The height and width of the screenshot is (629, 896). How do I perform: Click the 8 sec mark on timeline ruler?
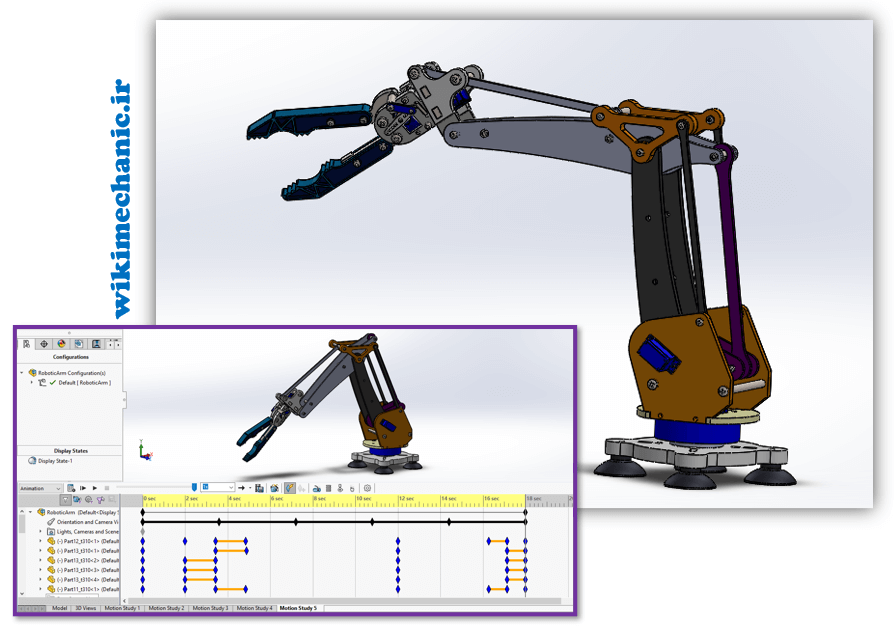[x=319, y=499]
